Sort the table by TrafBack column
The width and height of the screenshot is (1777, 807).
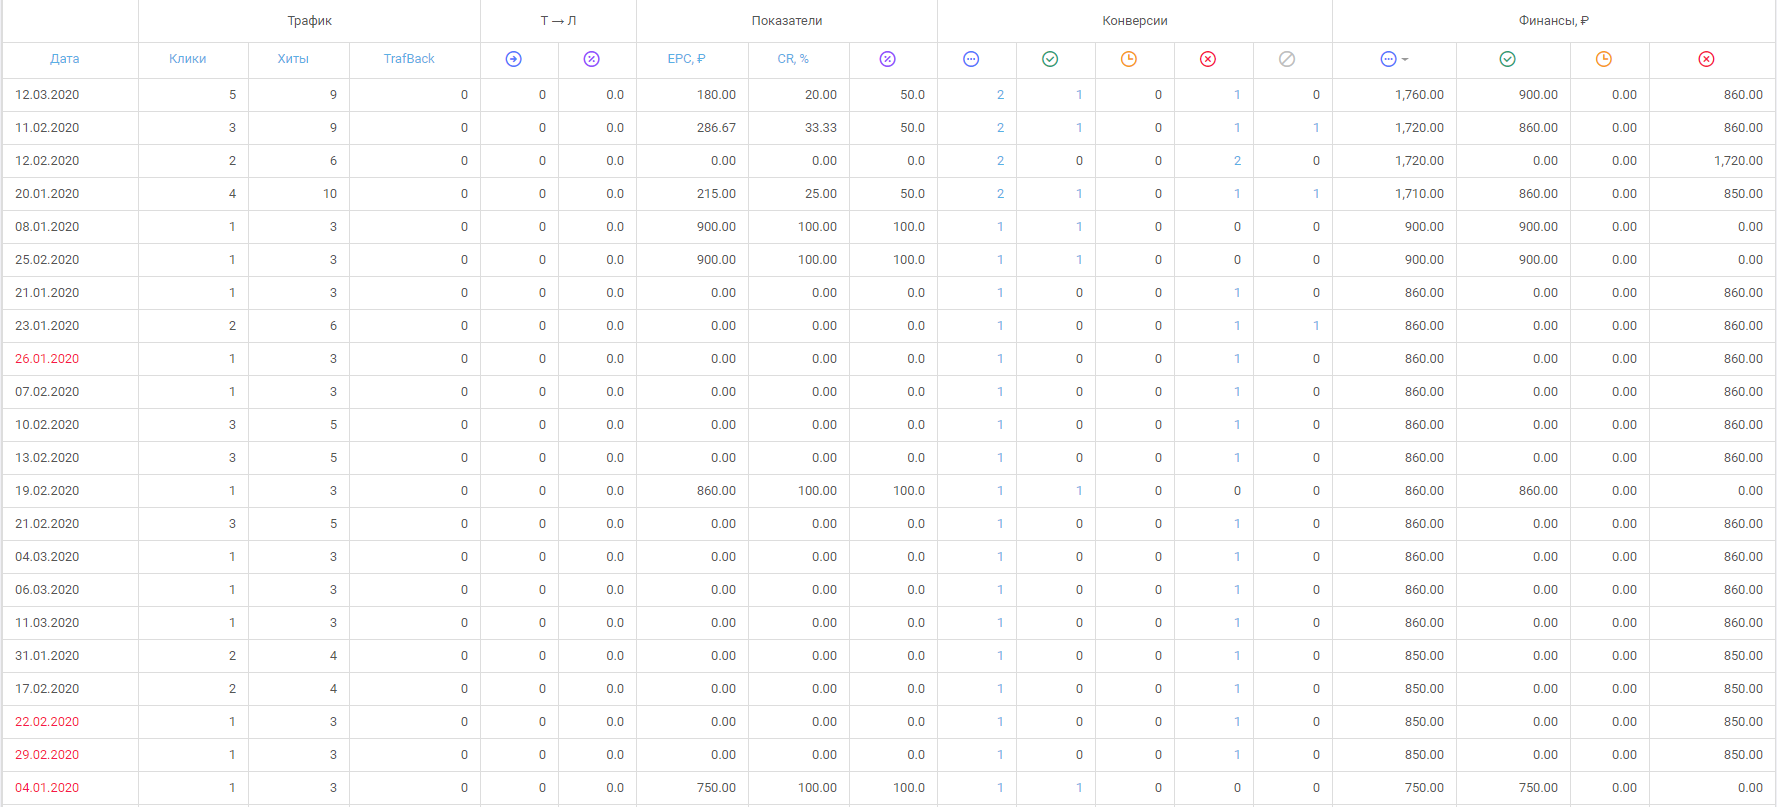click(x=409, y=59)
